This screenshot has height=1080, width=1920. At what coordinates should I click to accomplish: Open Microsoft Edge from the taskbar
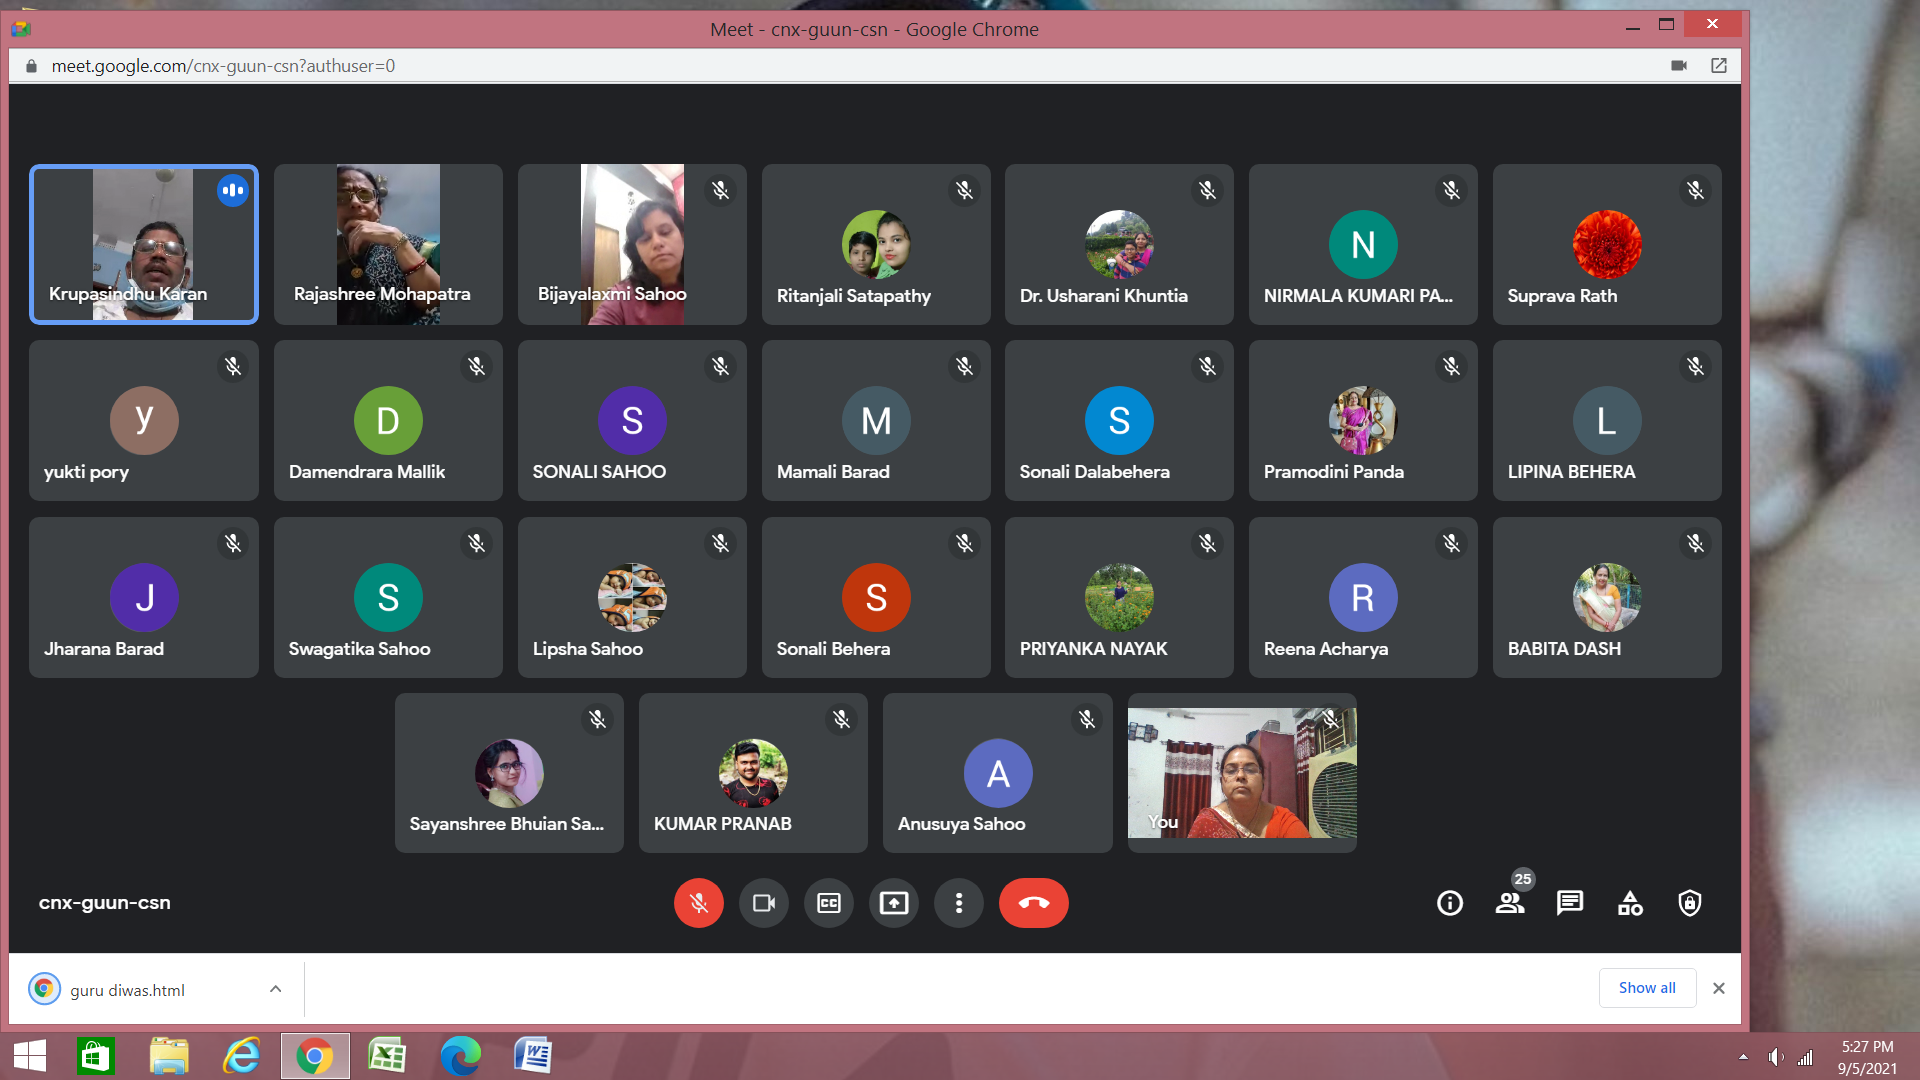pos(460,1056)
